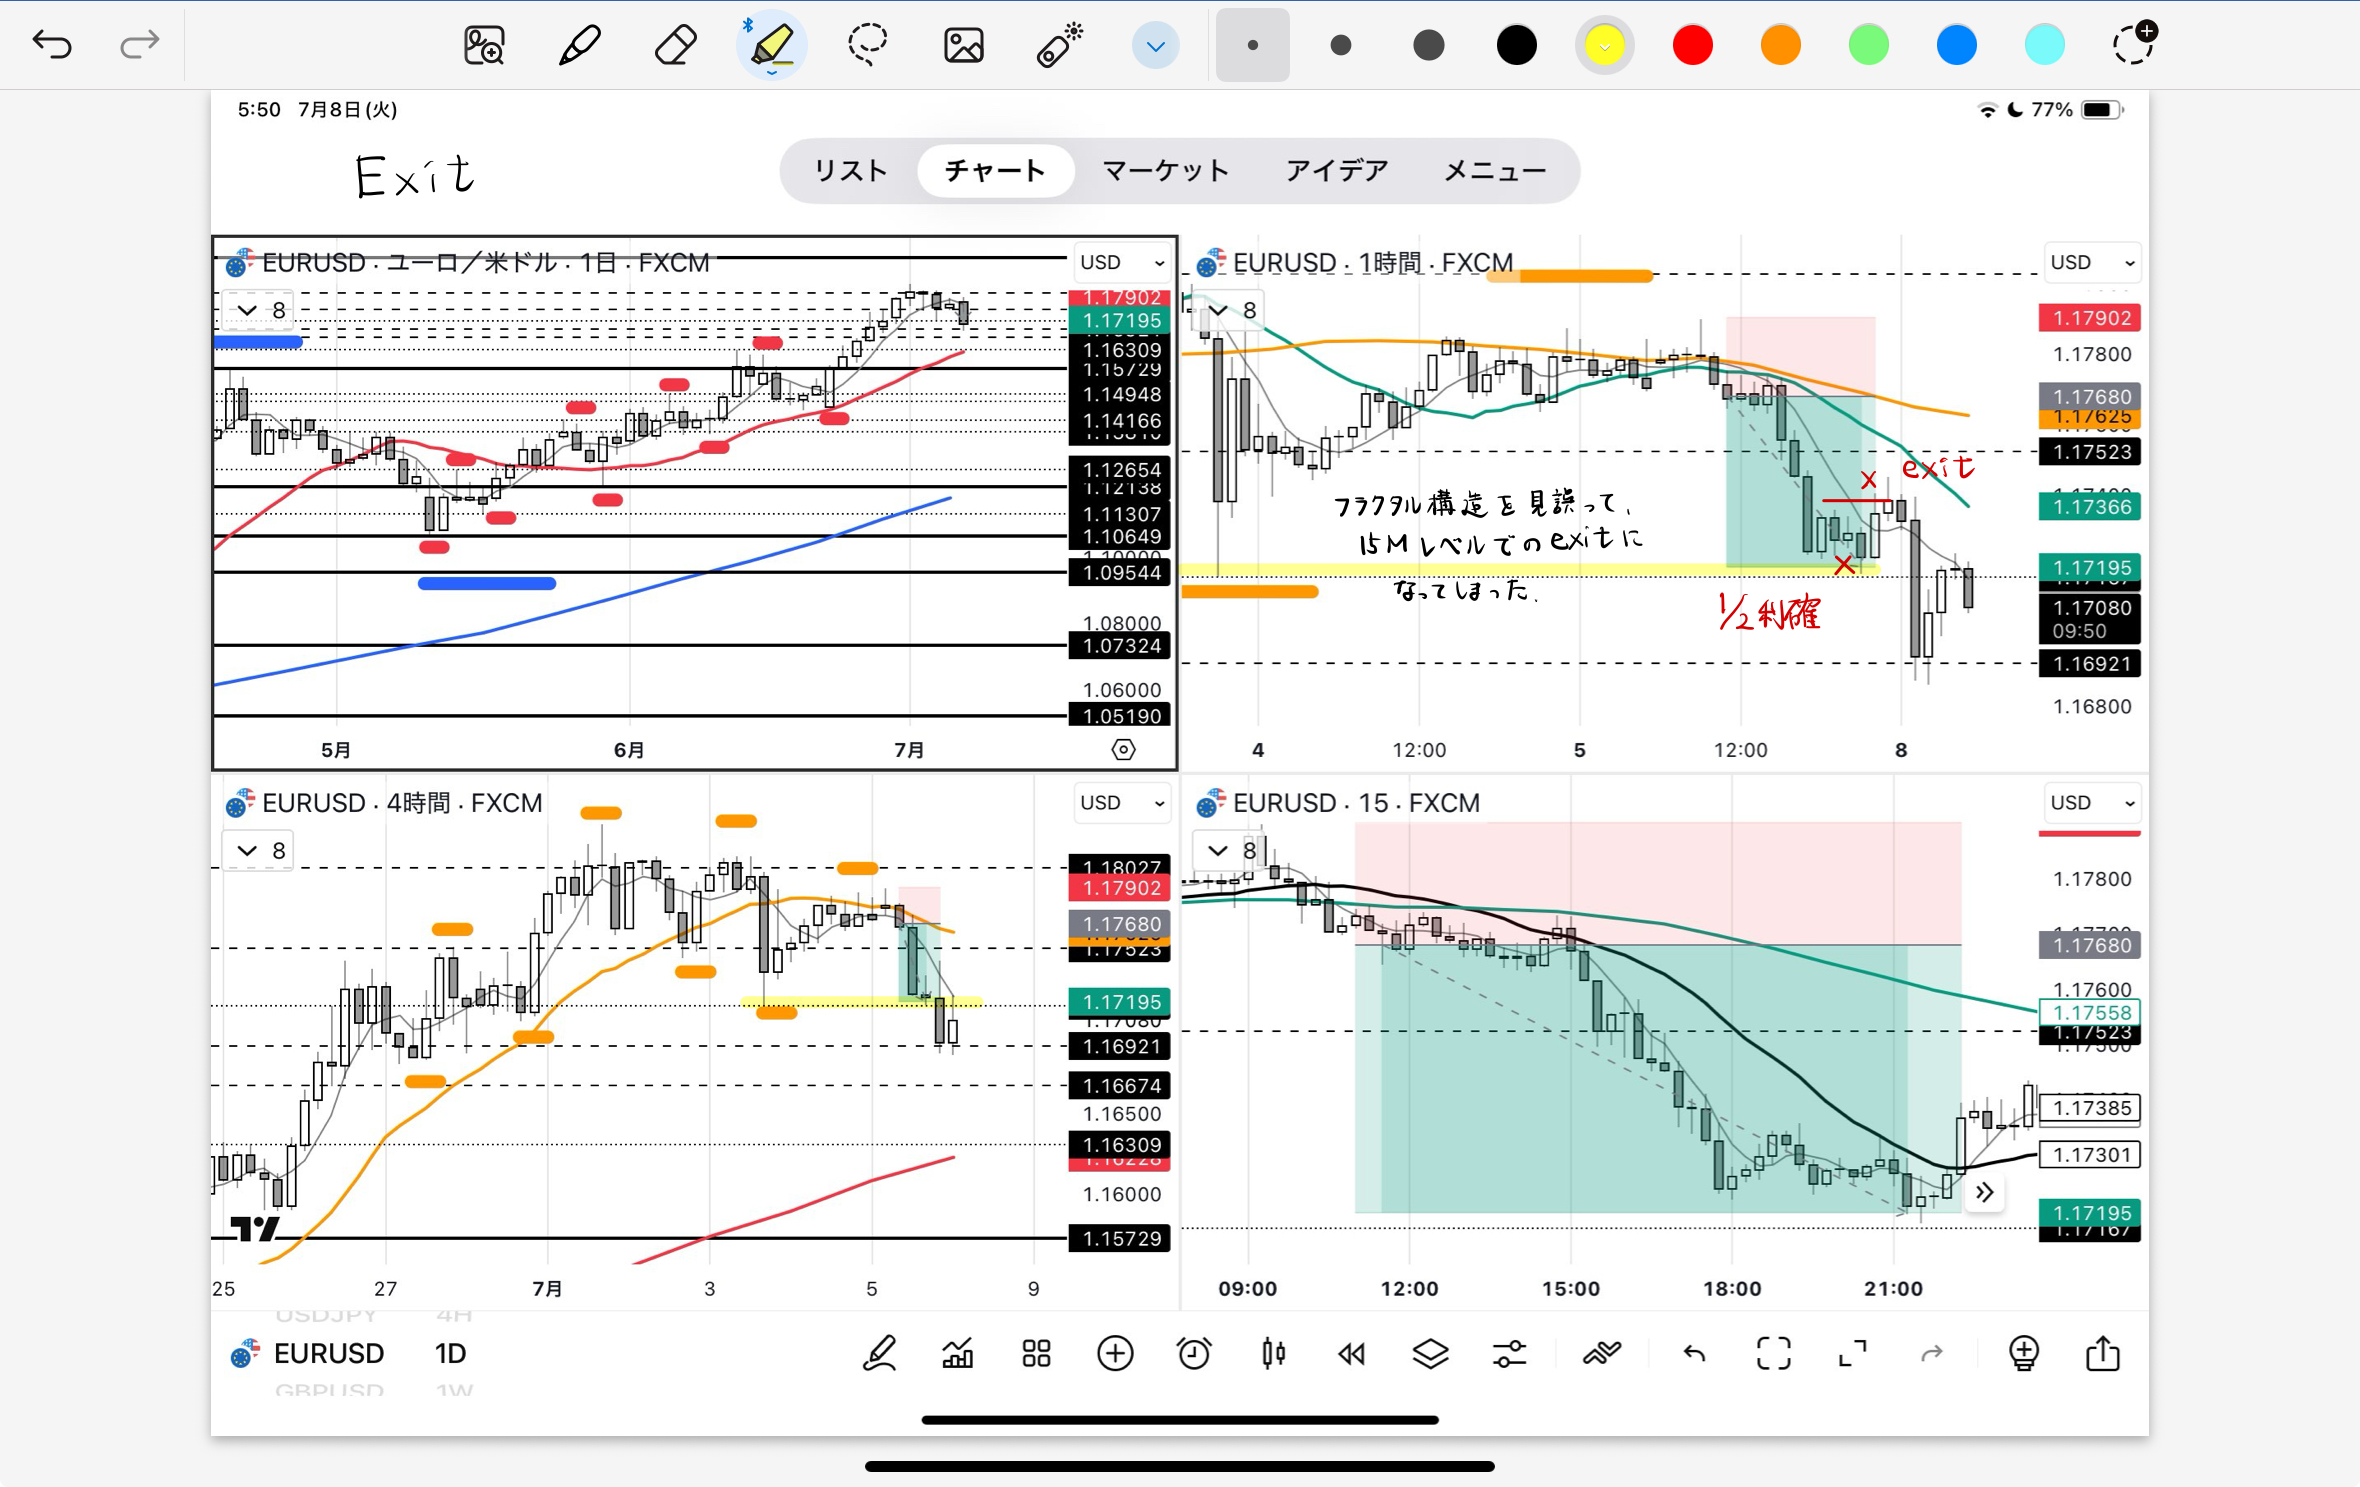Open the alert clock icon
Viewport: 2360px width, 1487px height.
pos(1194,1354)
